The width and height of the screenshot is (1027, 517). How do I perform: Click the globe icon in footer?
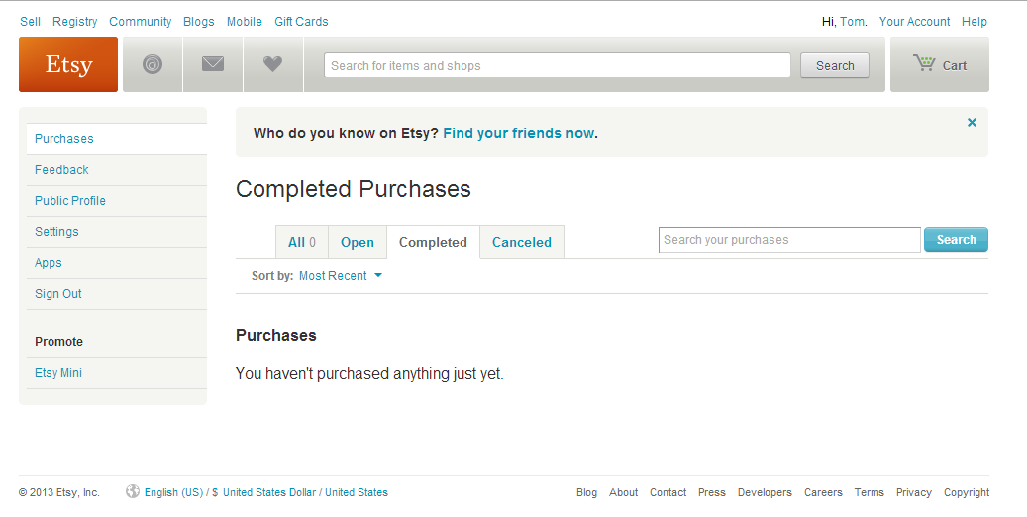click(x=133, y=491)
